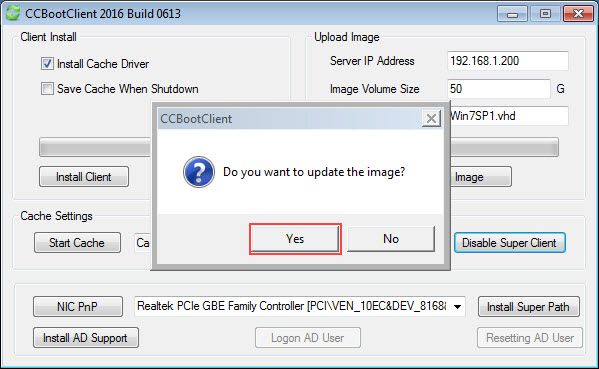This screenshot has height=369, width=599.
Task: Decline image update with No
Action: pyautogui.click(x=391, y=239)
